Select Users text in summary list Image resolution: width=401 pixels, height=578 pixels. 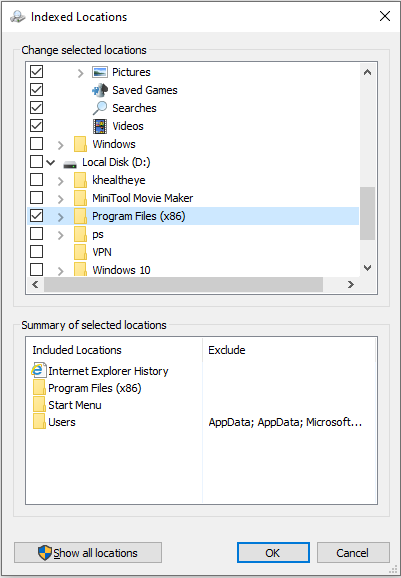pyautogui.click(x=62, y=422)
